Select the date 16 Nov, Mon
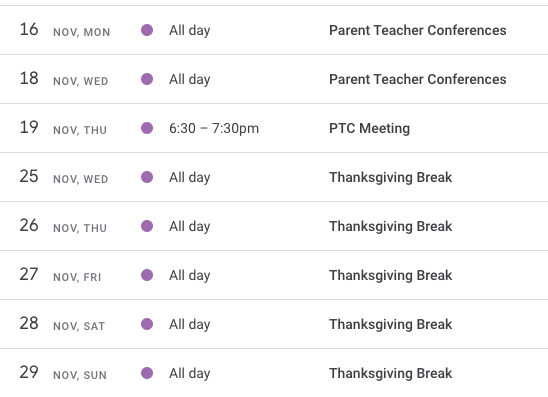This screenshot has width=548, height=397. pos(65,30)
